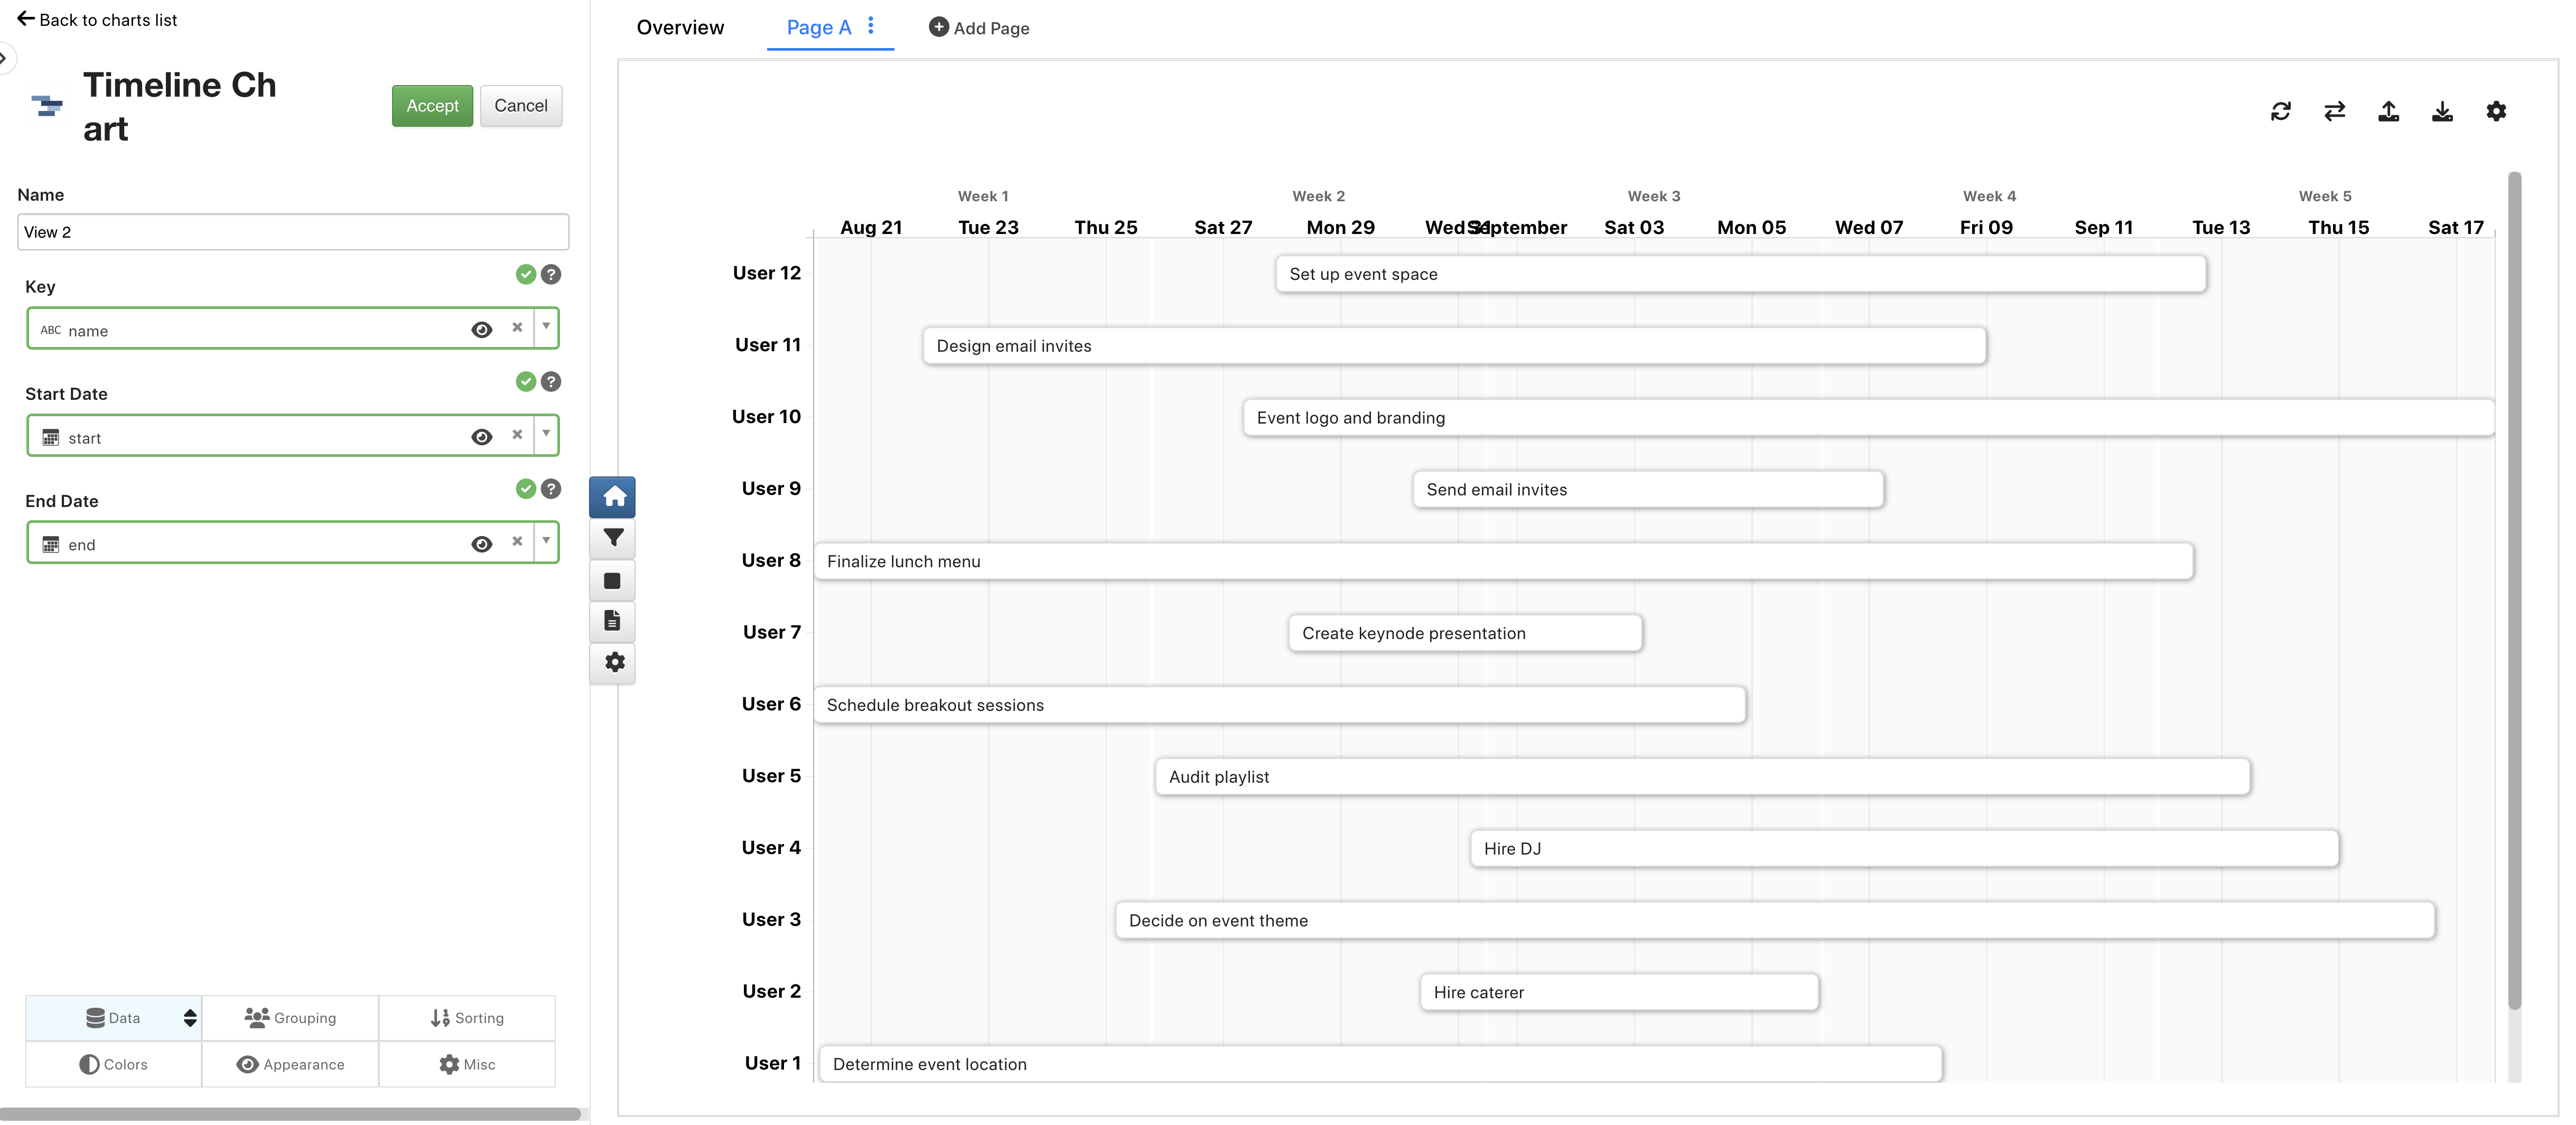Toggle eye visibility for the name key field

(x=481, y=330)
